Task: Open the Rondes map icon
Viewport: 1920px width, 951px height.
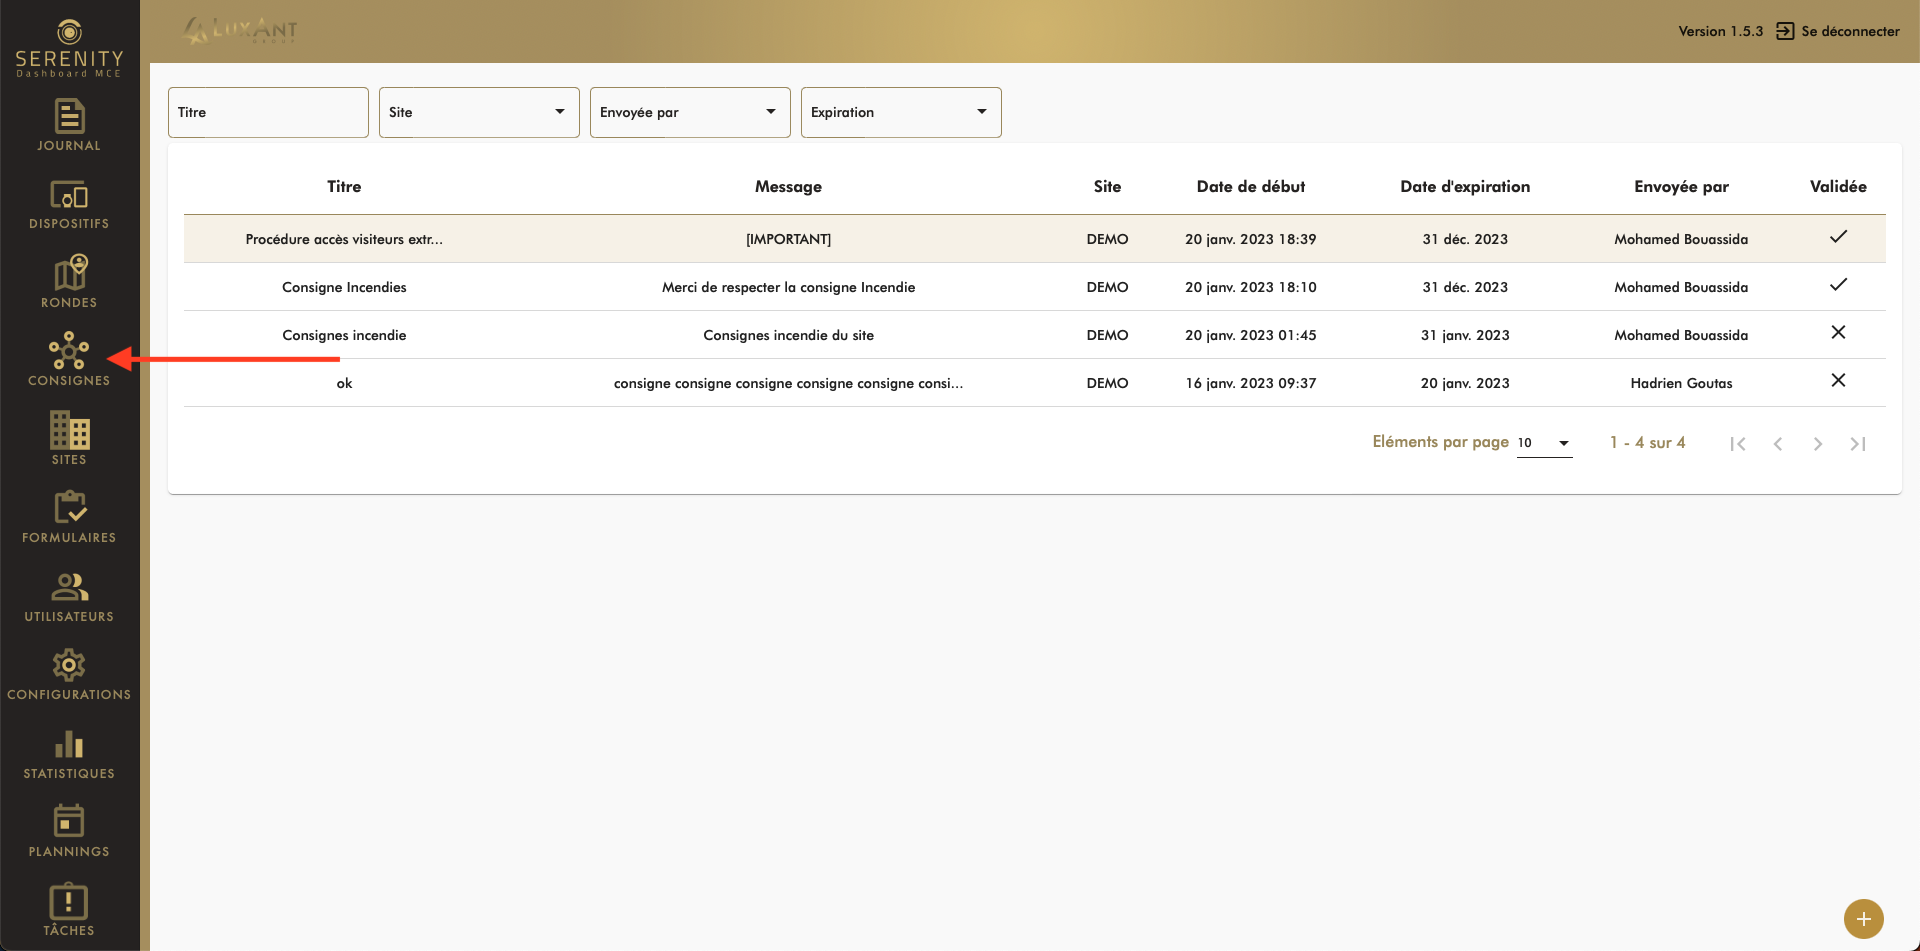Action: coord(69,273)
